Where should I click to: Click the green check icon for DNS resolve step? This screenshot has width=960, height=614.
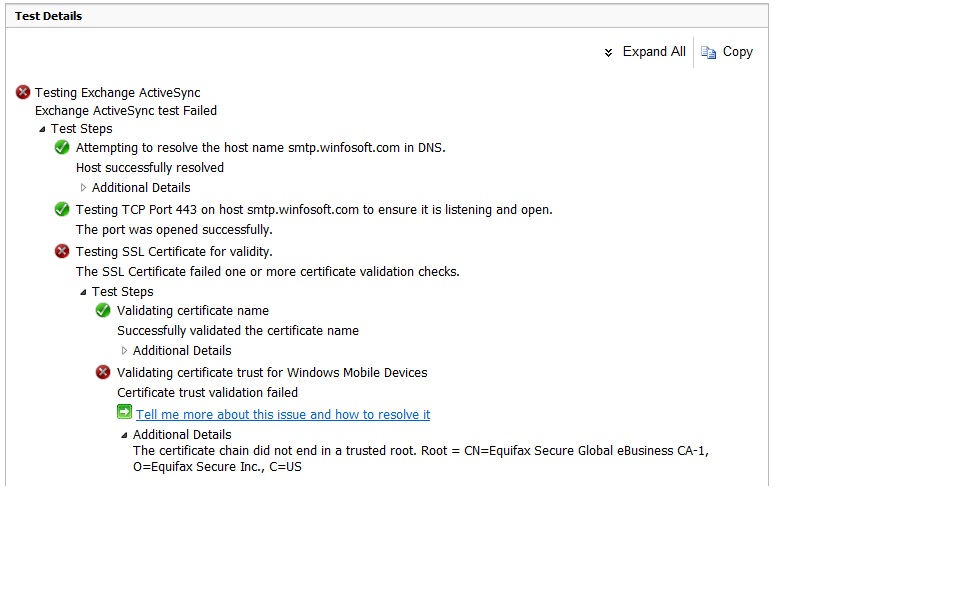(x=62, y=148)
